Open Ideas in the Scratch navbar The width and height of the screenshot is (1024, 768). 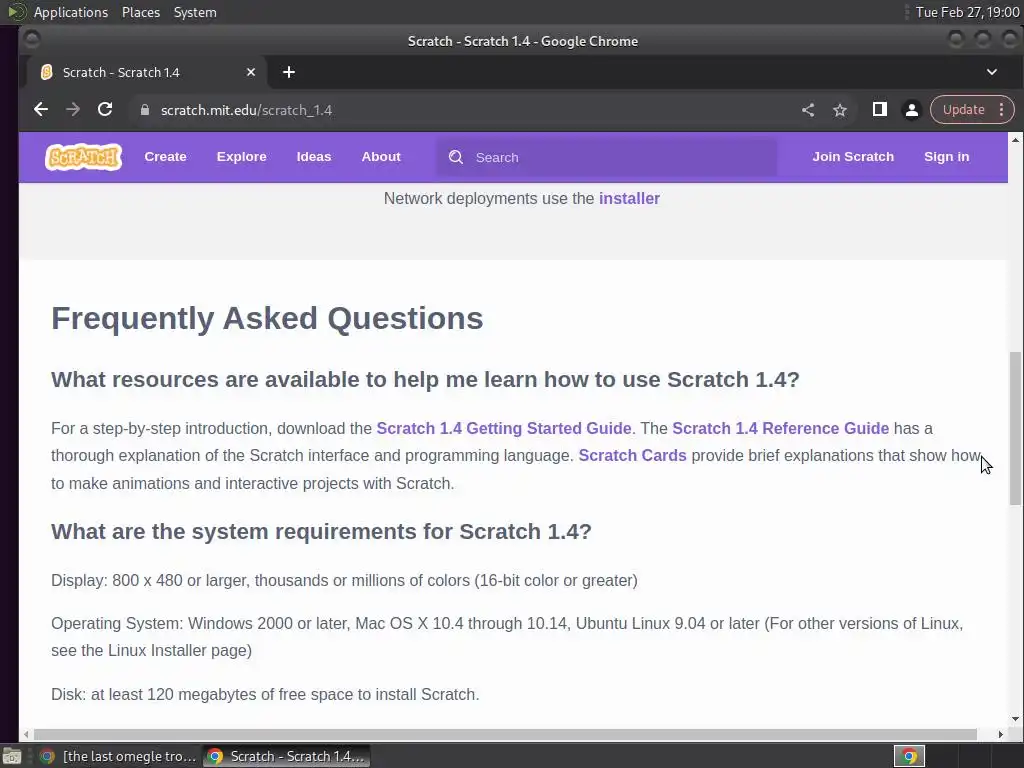(x=313, y=157)
